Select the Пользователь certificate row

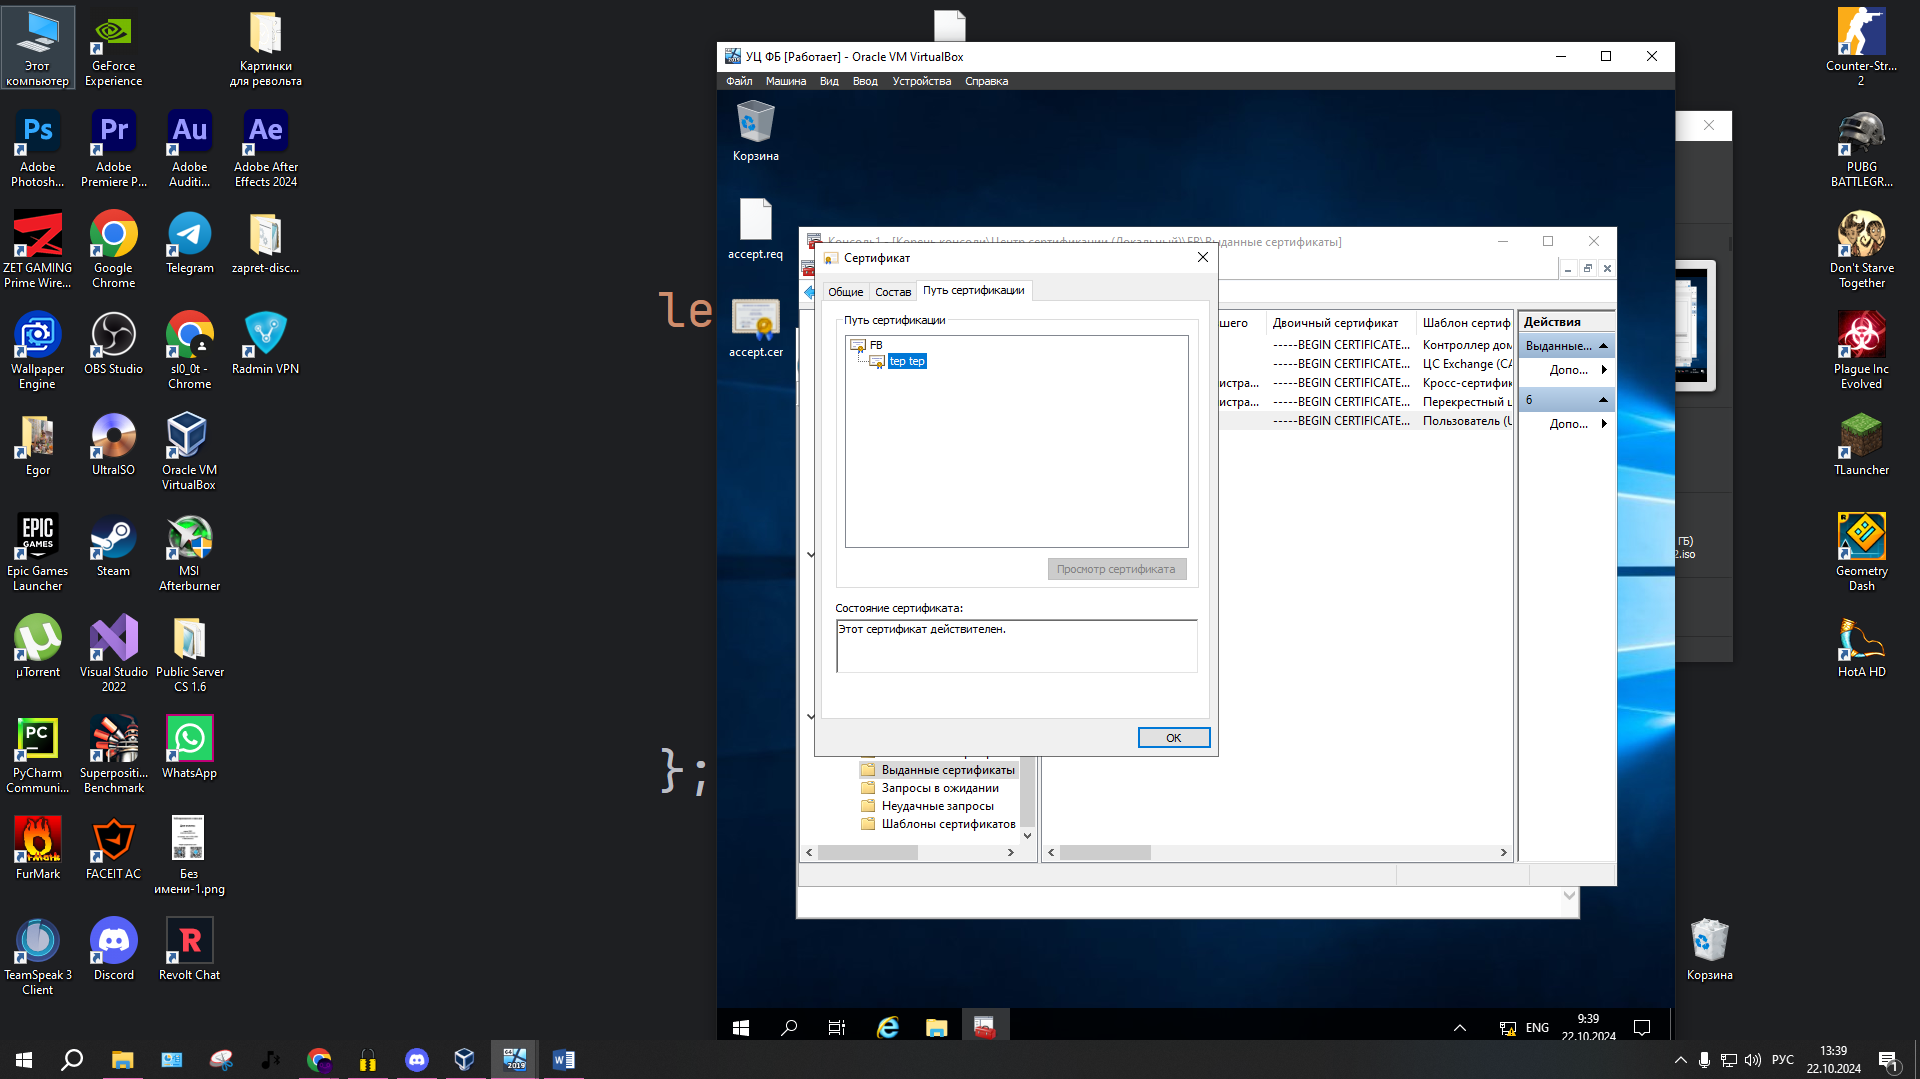tap(1366, 421)
